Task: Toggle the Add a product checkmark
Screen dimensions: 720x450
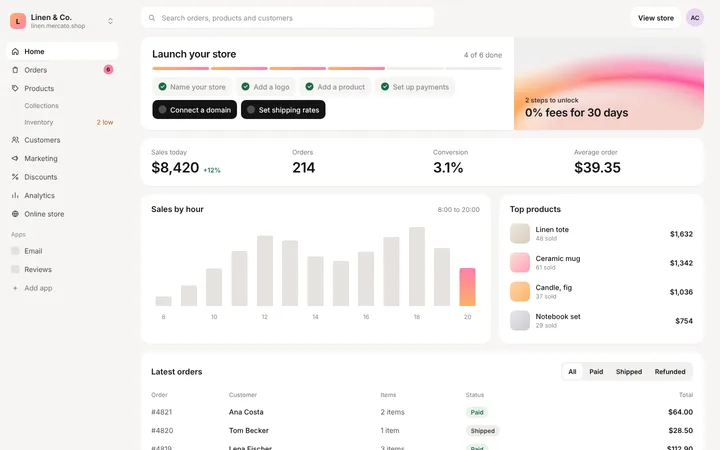Action: [309, 86]
